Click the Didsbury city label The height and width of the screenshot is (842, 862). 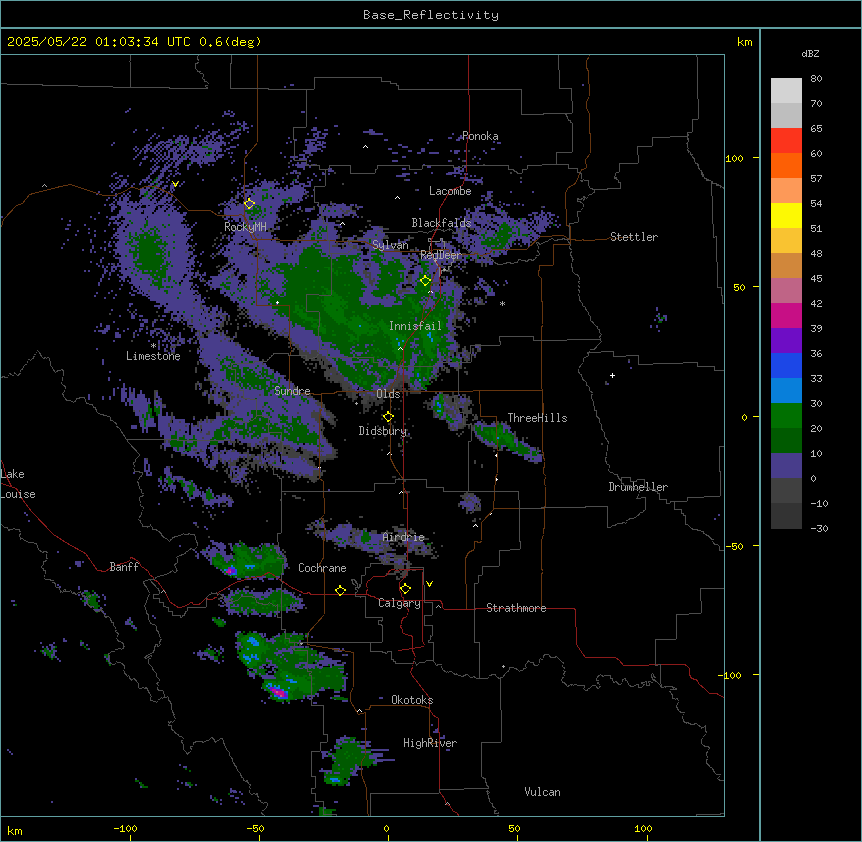pyautogui.click(x=383, y=431)
